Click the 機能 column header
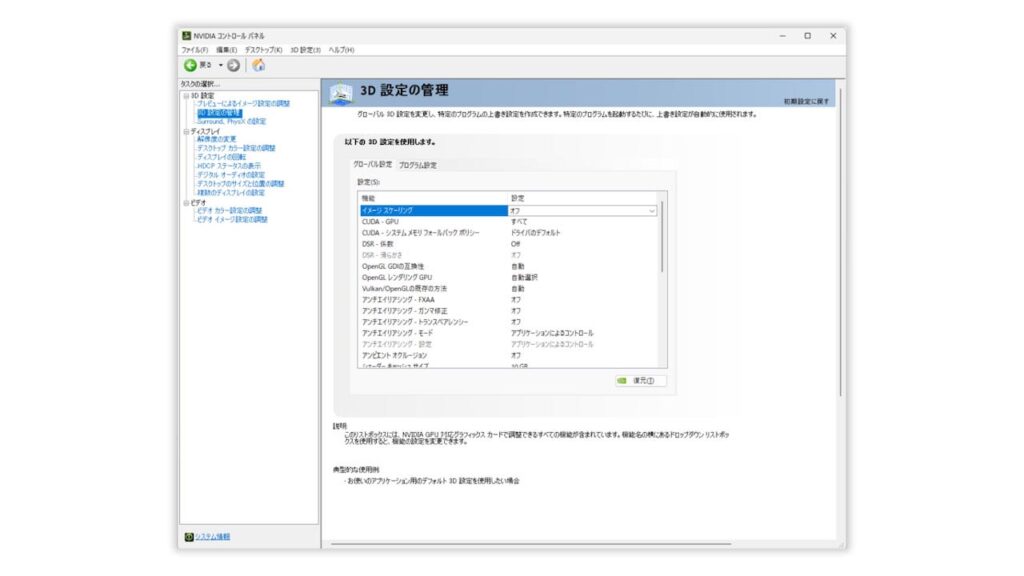1024x576 pixels. coord(433,199)
